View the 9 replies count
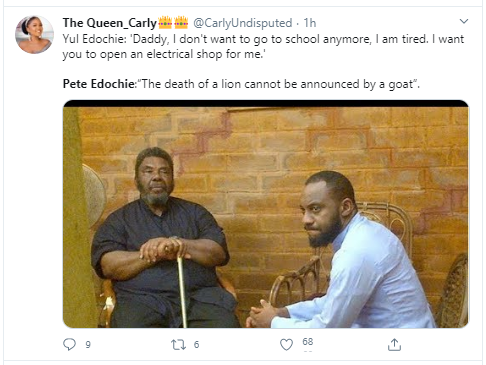Viewport: 486px width, 365px height. click(x=88, y=345)
